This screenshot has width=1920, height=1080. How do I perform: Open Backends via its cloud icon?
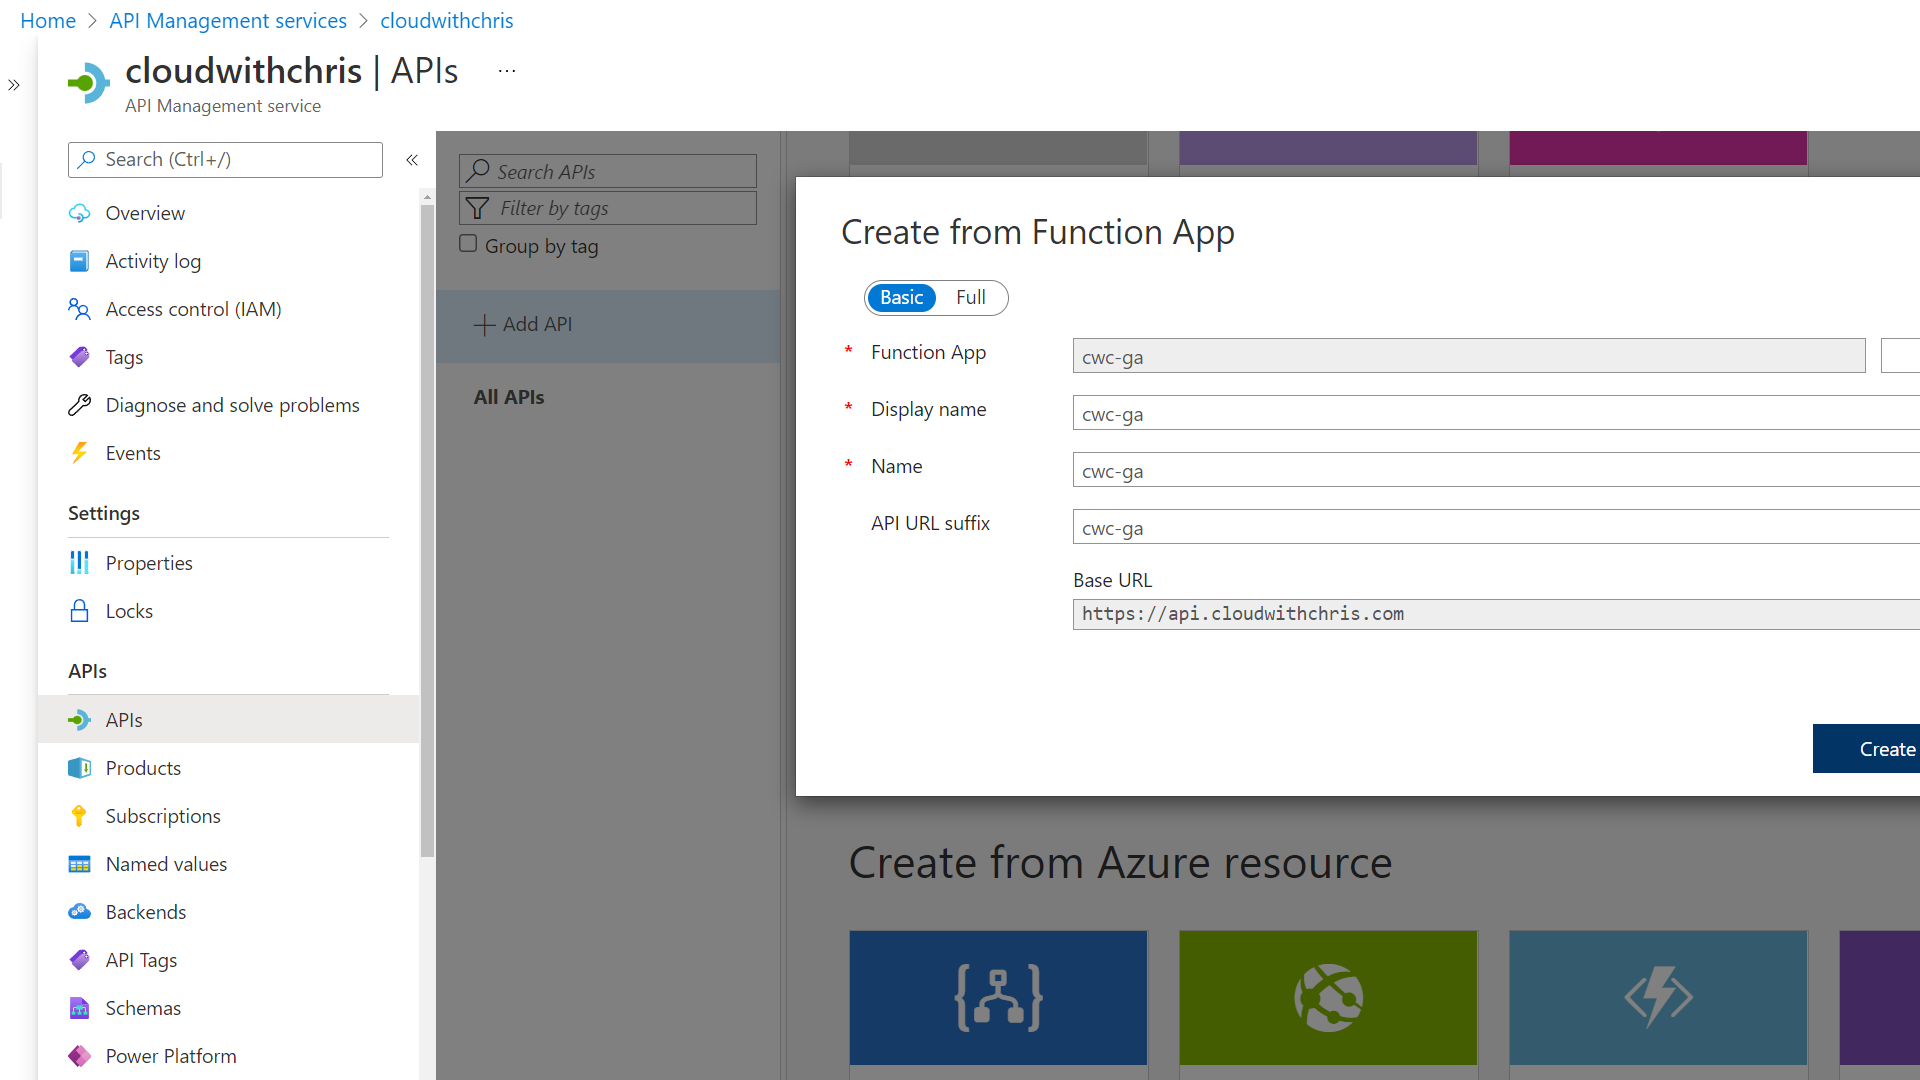pyautogui.click(x=79, y=911)
